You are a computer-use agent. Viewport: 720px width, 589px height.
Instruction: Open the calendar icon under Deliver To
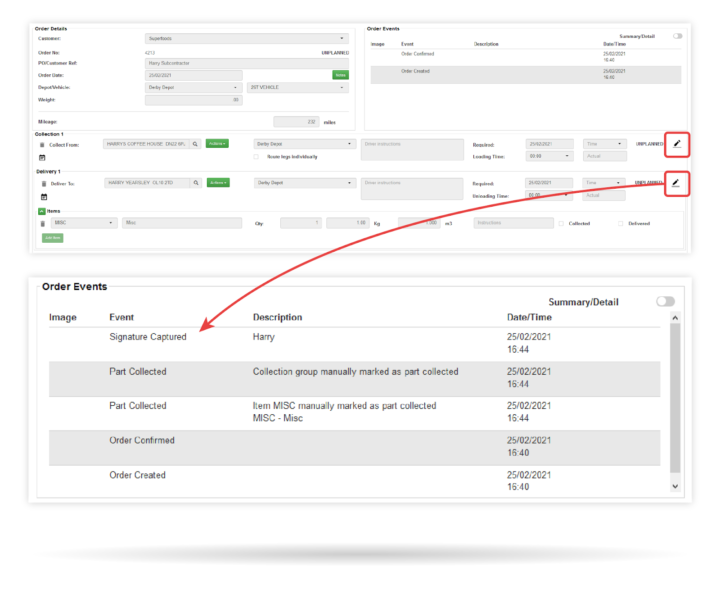(44, 196)
